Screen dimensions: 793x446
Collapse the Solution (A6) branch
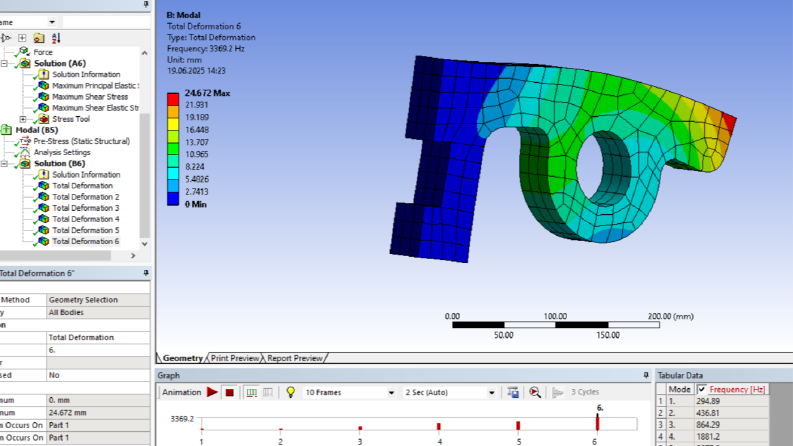5,63
